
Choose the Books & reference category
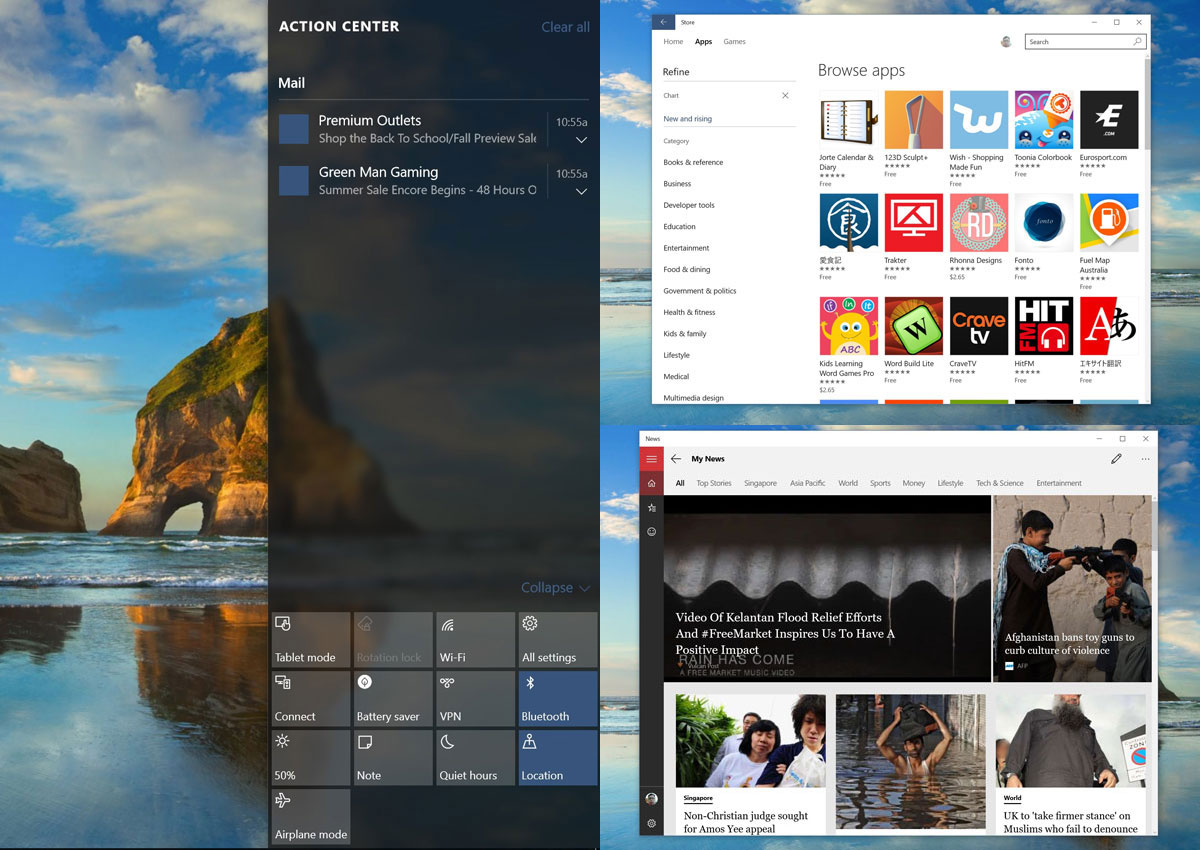[x=693, y=162]
